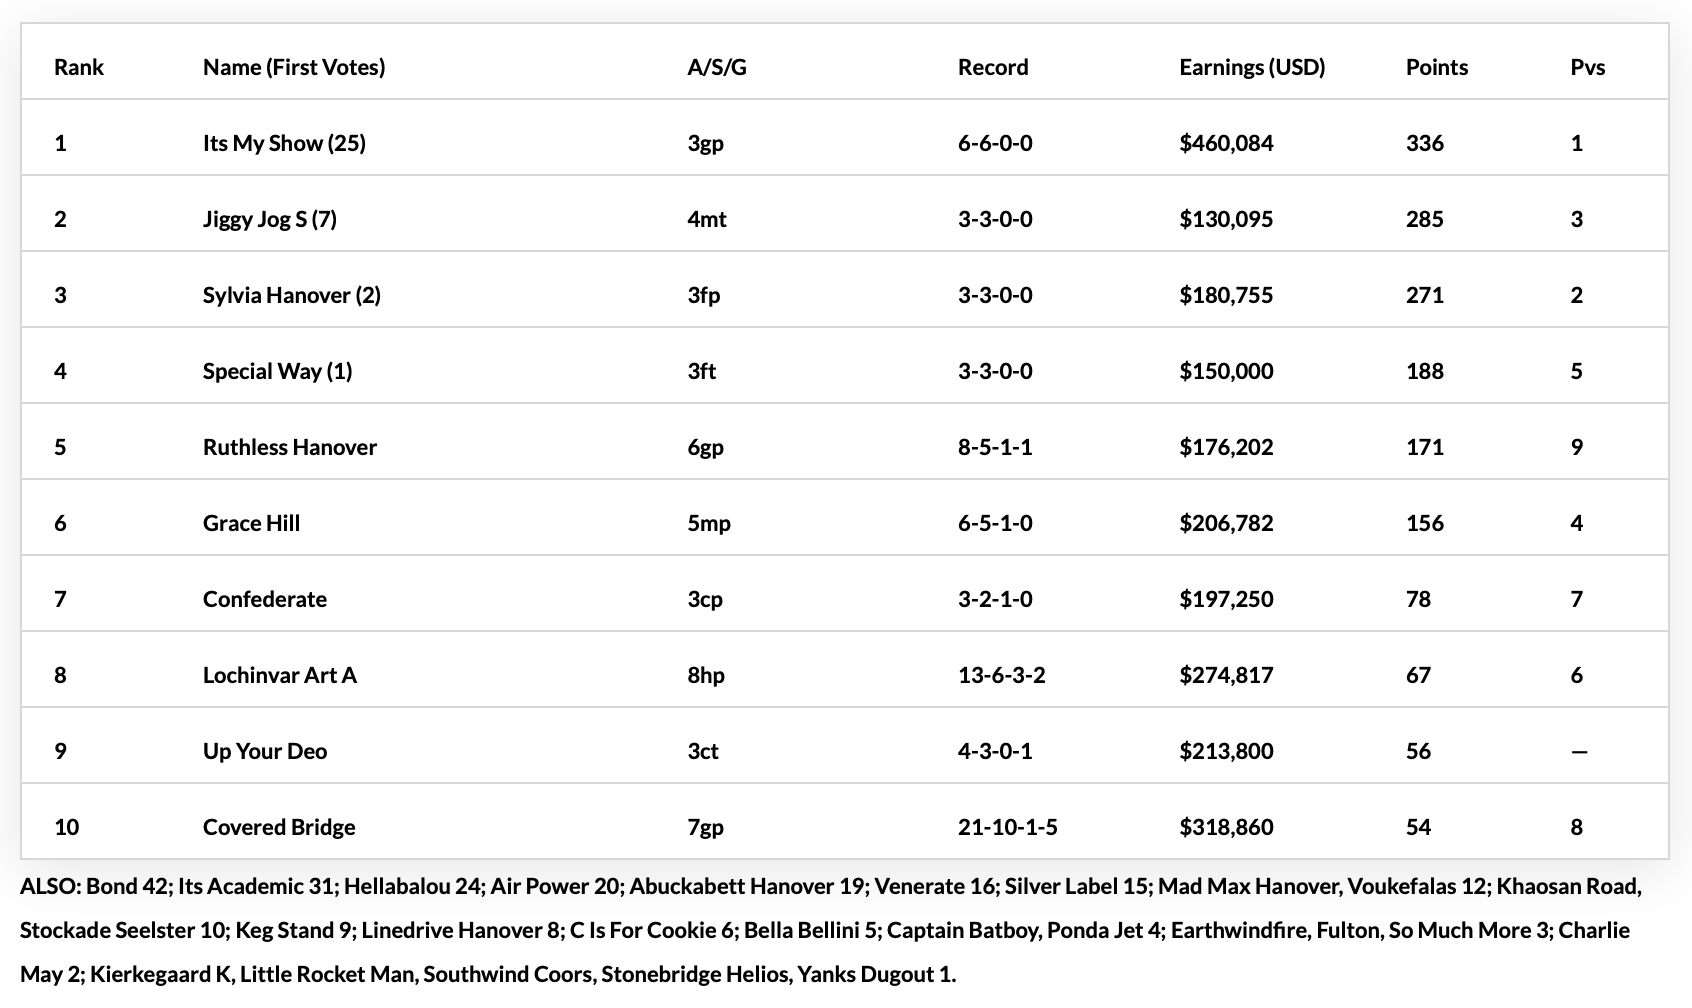
Task: Click the 336 points value
Action: pyautogui.click(x=1425, y=143)
